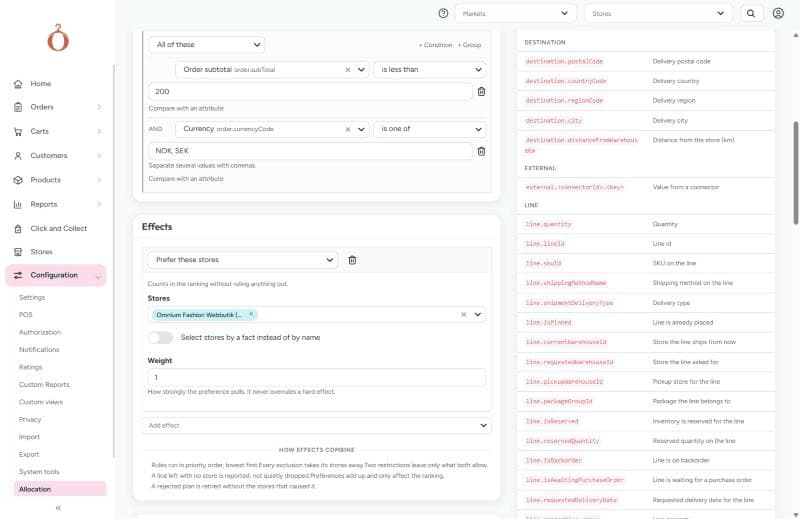Viewport: 800px width, 519px height.
Task: Expand the Stores selection dropdown arrow
Action: 478,314
